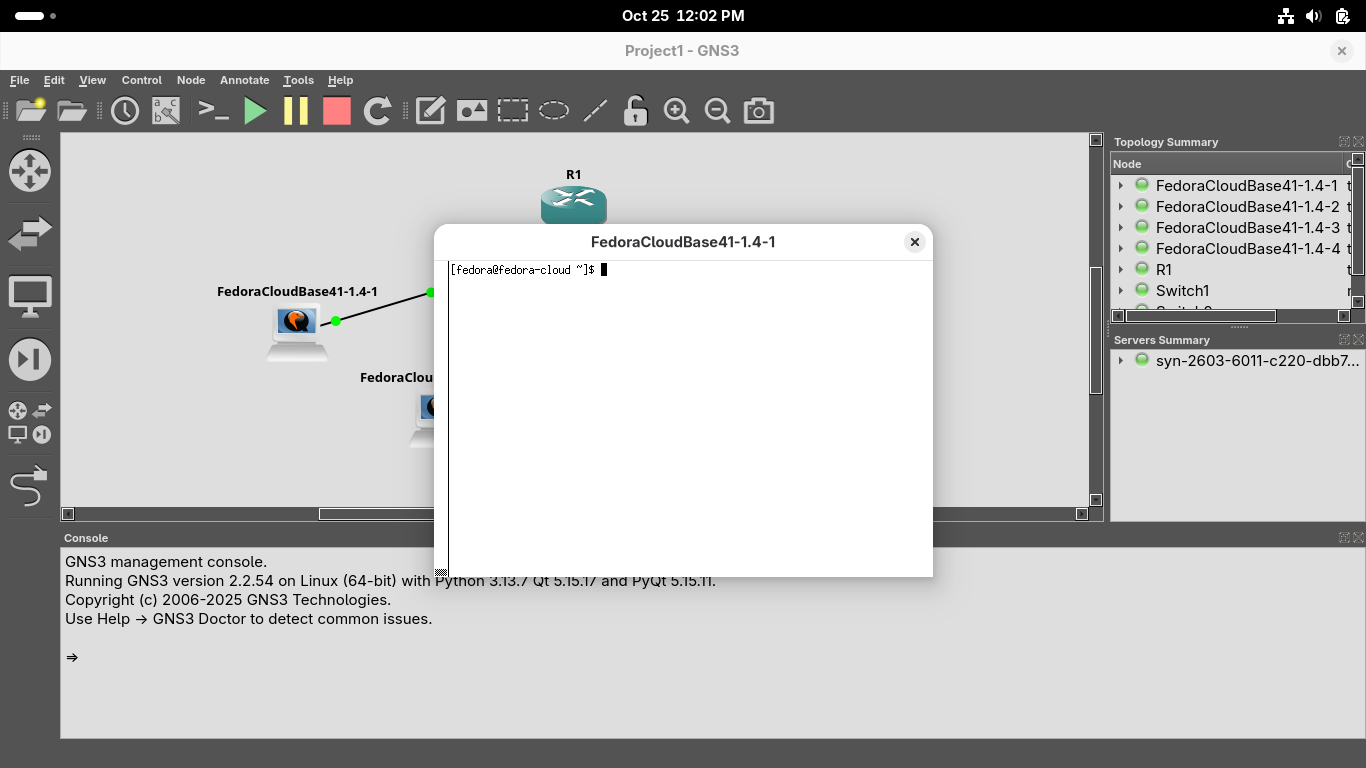
Task: Toggle the lock/unlock items padlock
Action: point(635,111)
